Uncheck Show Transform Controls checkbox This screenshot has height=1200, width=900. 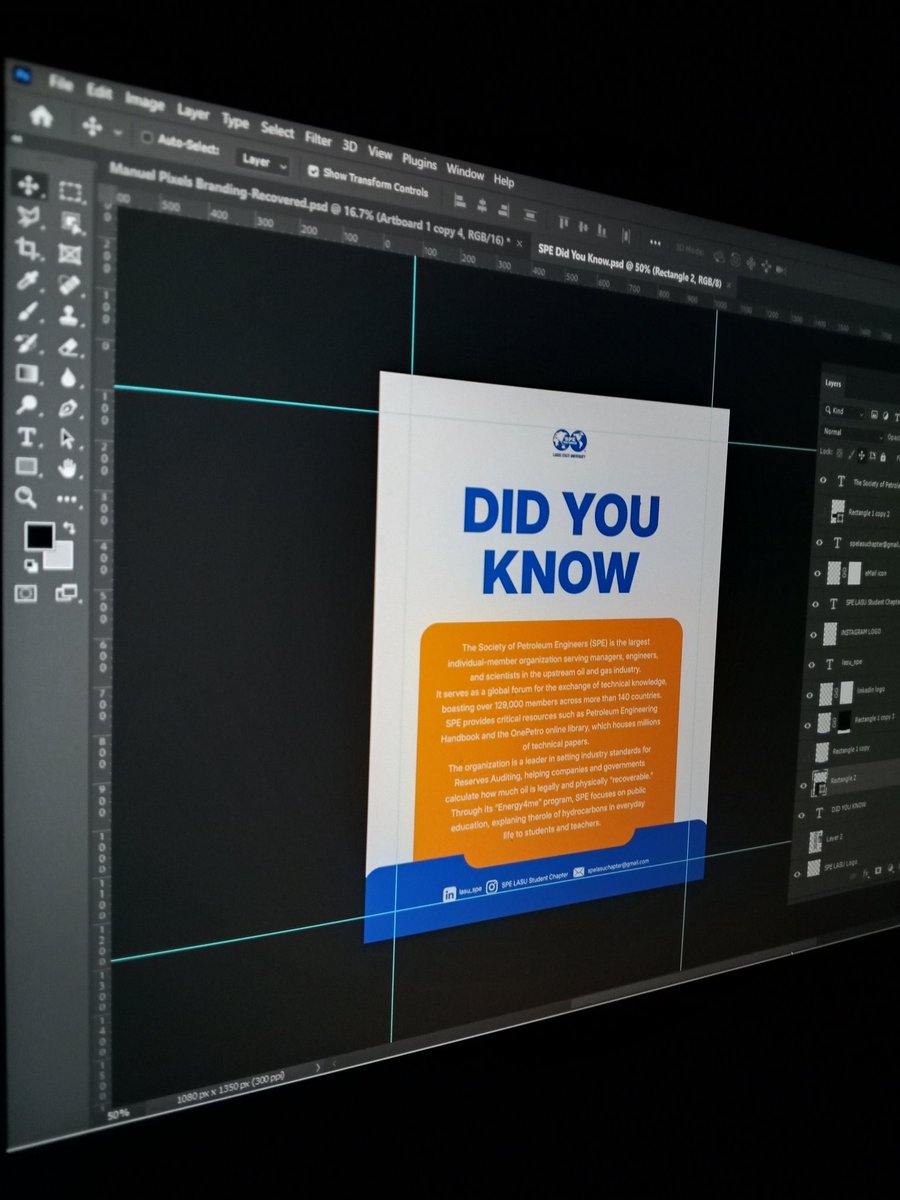point(313,171)
